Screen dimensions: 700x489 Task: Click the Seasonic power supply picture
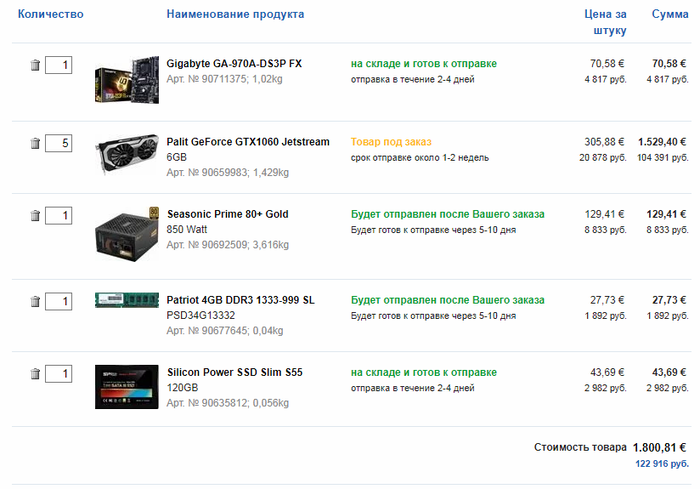(x=127, y=234)
